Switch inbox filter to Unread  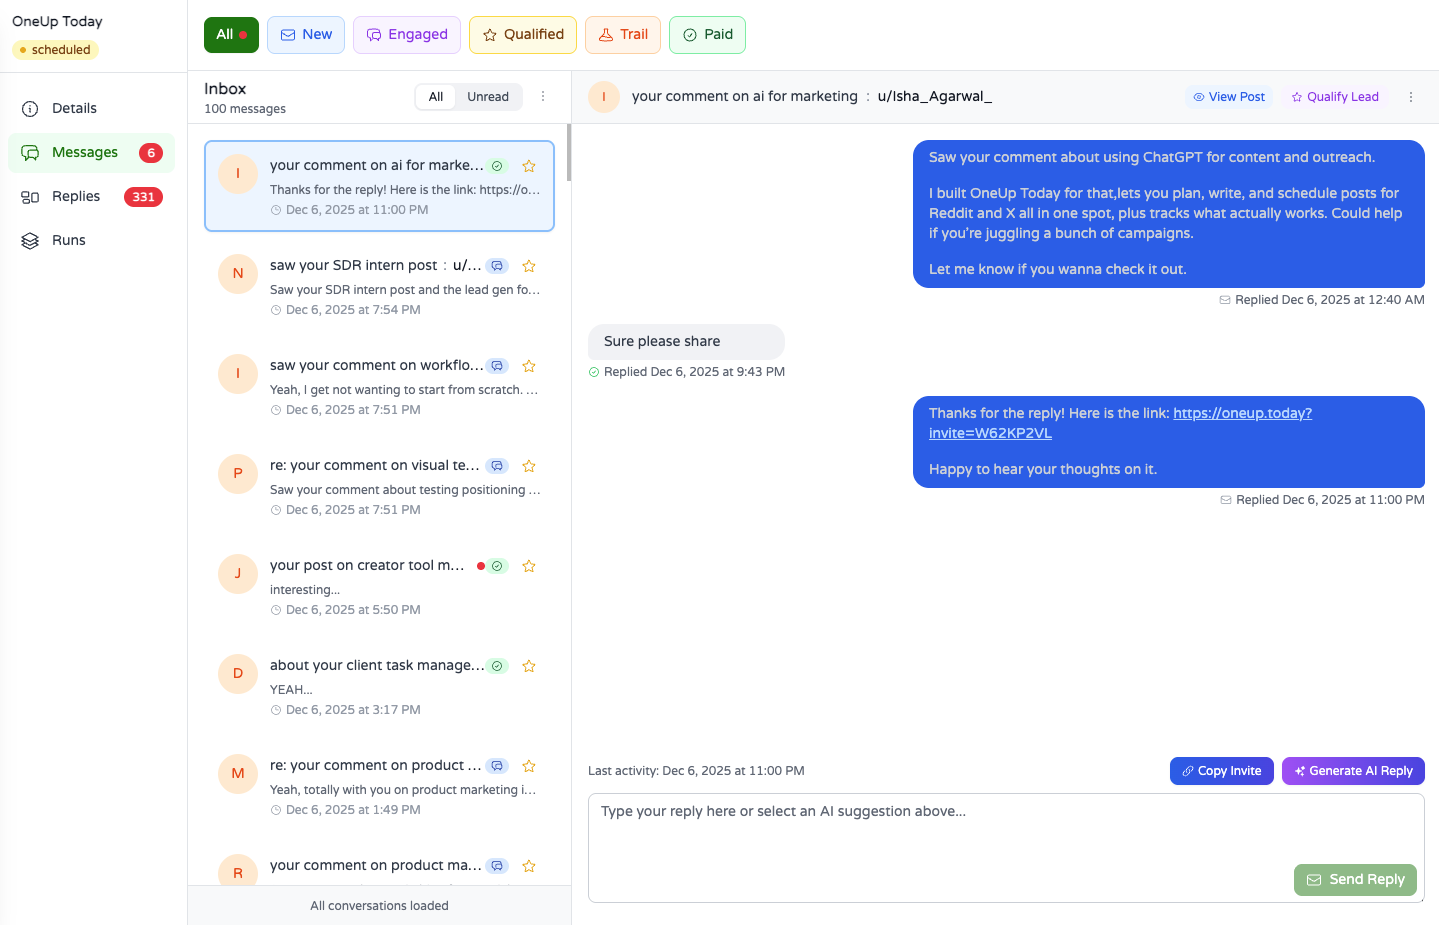[x=488, y=96]
